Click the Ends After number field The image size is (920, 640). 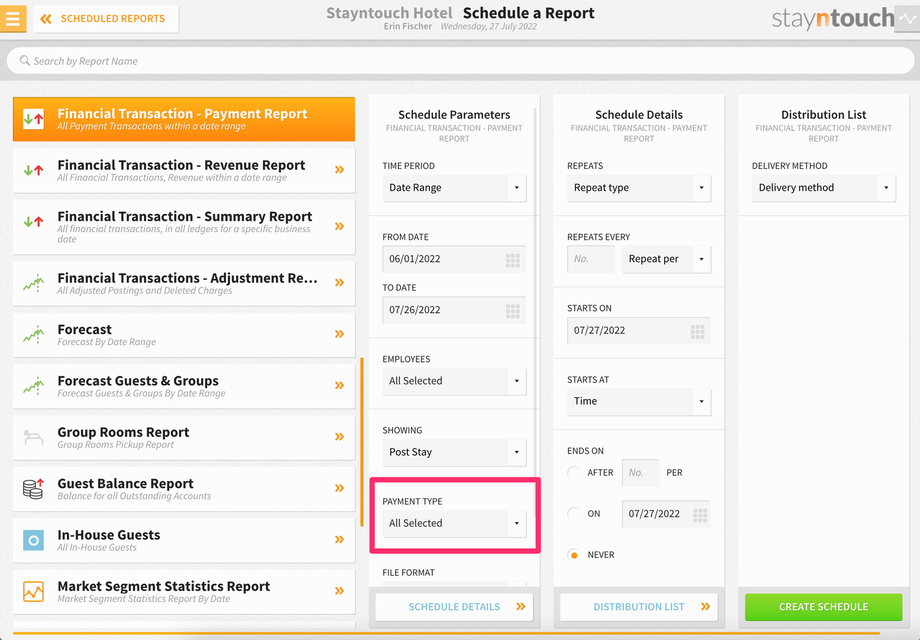[x=640, y=473]
